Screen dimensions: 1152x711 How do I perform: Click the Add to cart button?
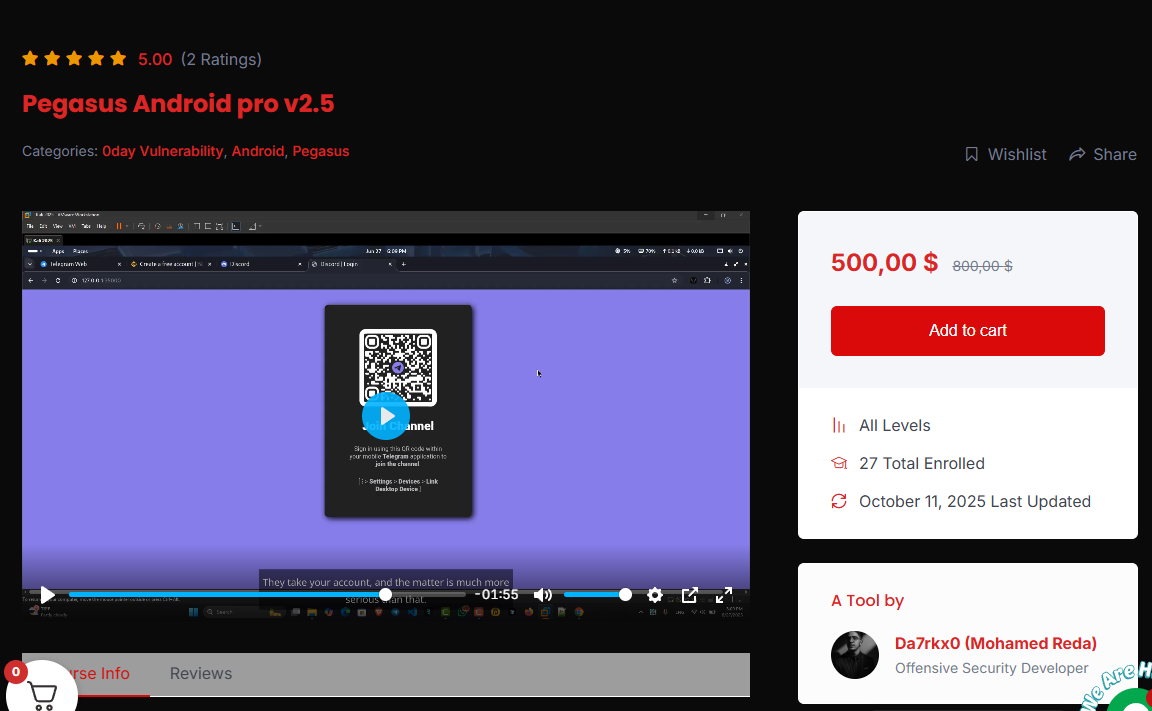[968, 331]
